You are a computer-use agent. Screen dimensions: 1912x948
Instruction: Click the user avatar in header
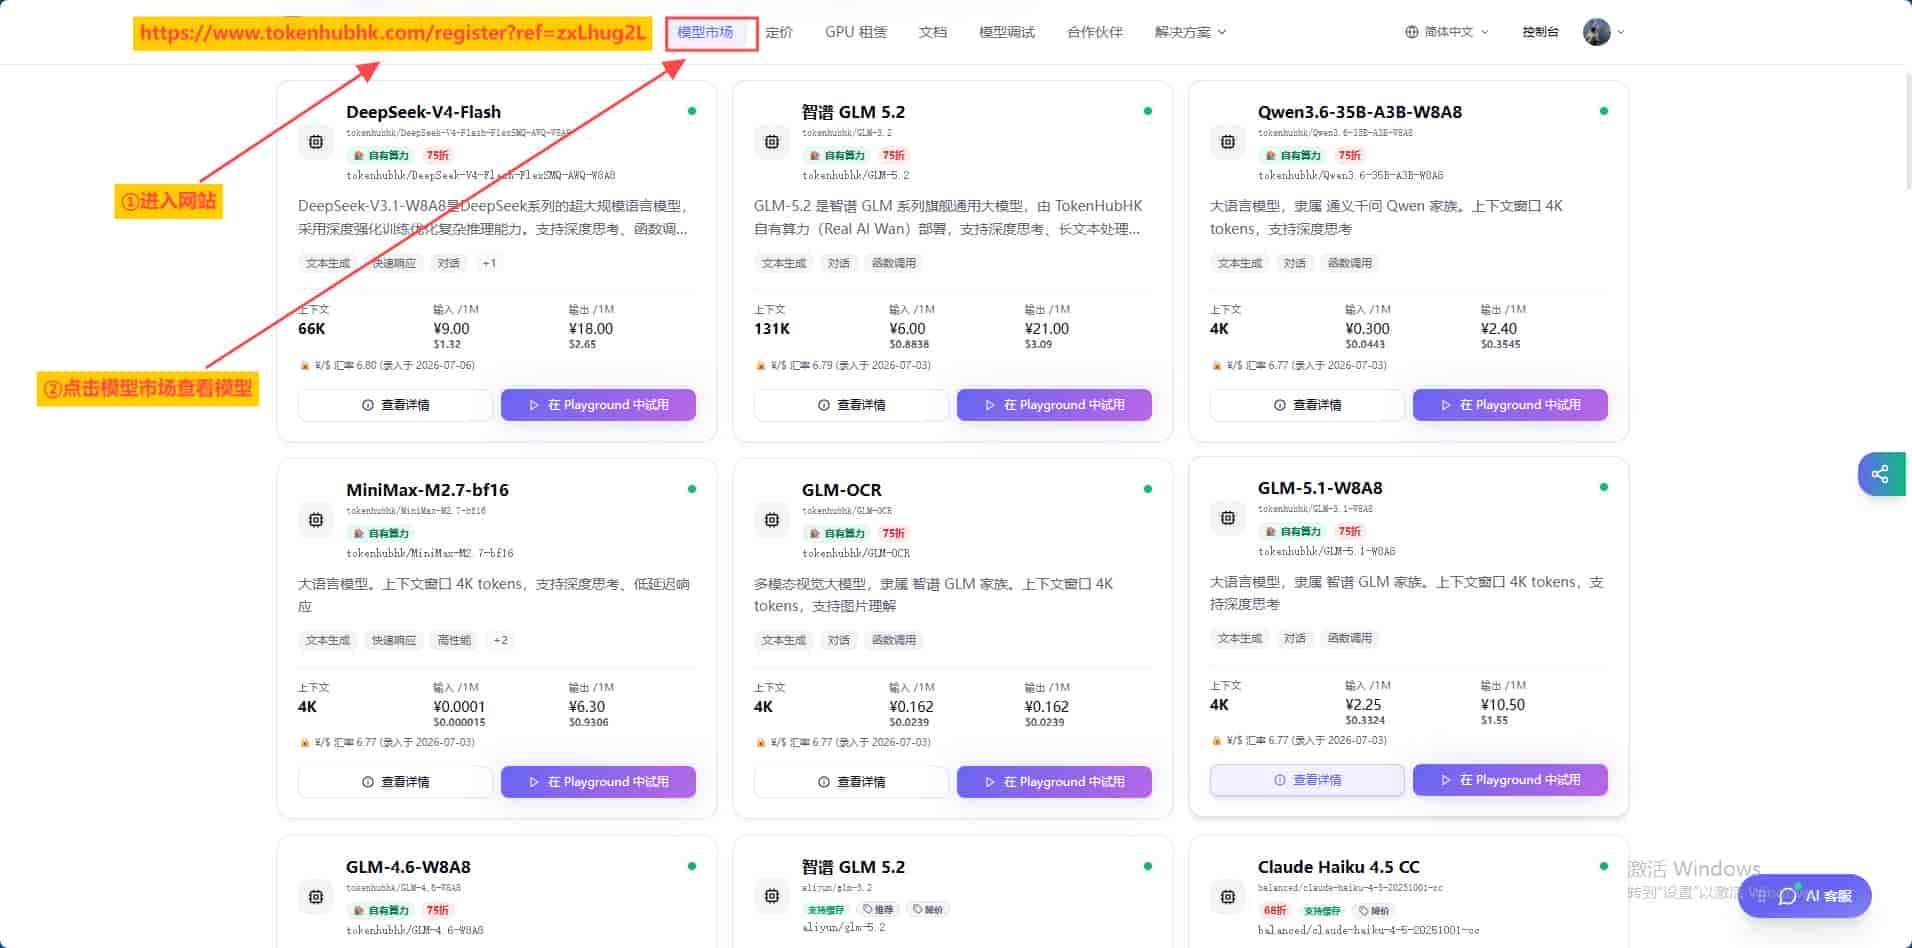(x=1597, y=32)
